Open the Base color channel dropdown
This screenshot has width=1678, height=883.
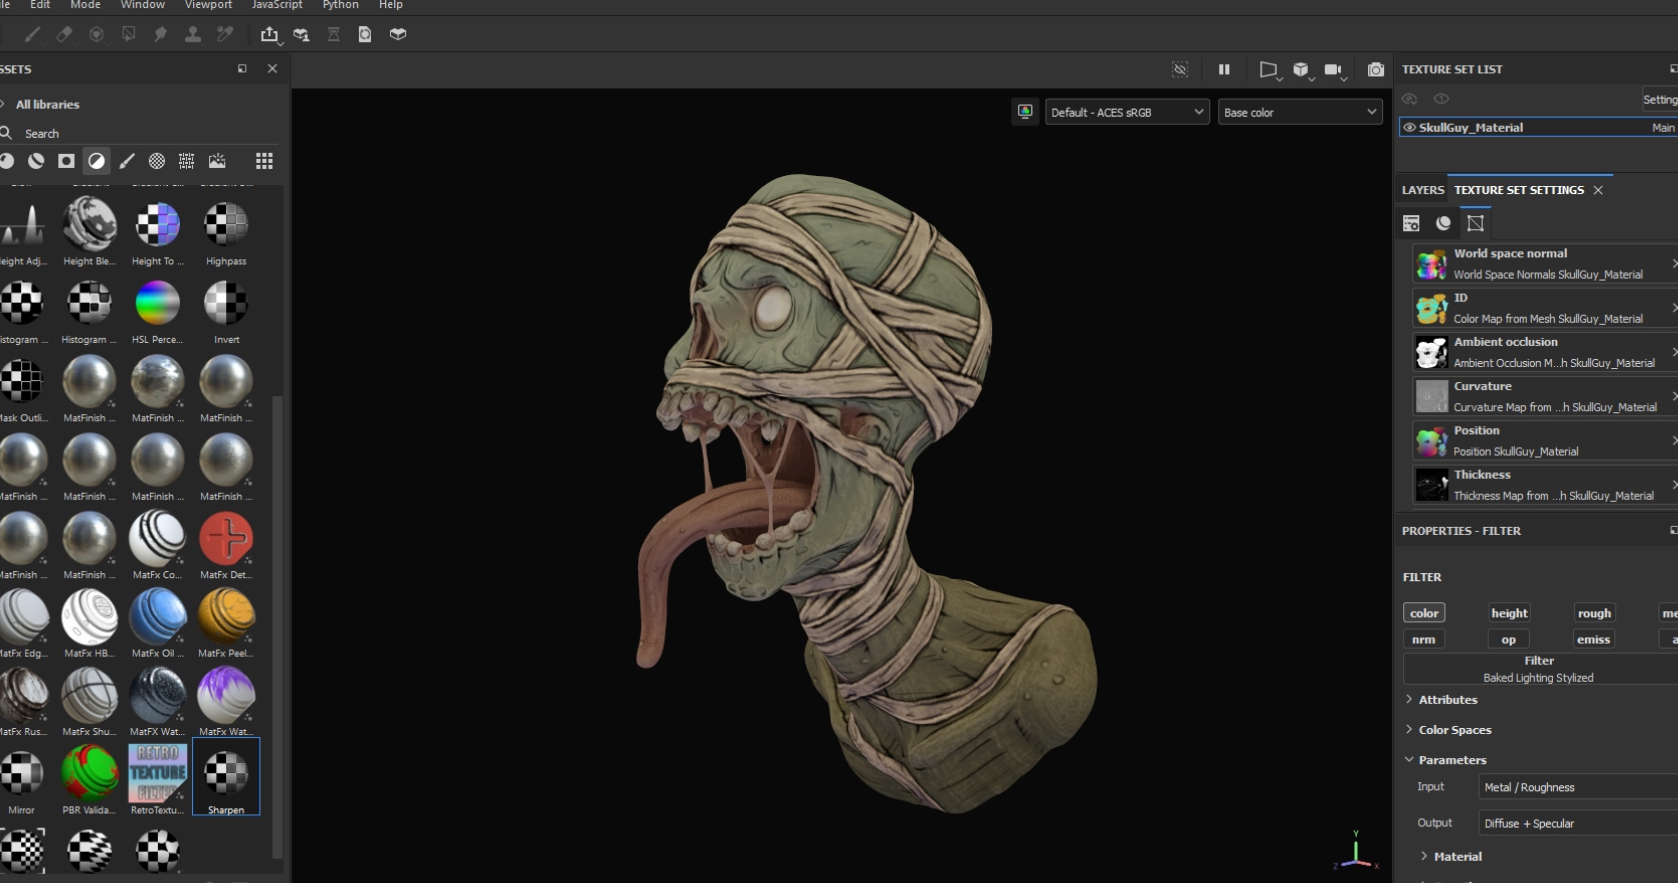1299,112
